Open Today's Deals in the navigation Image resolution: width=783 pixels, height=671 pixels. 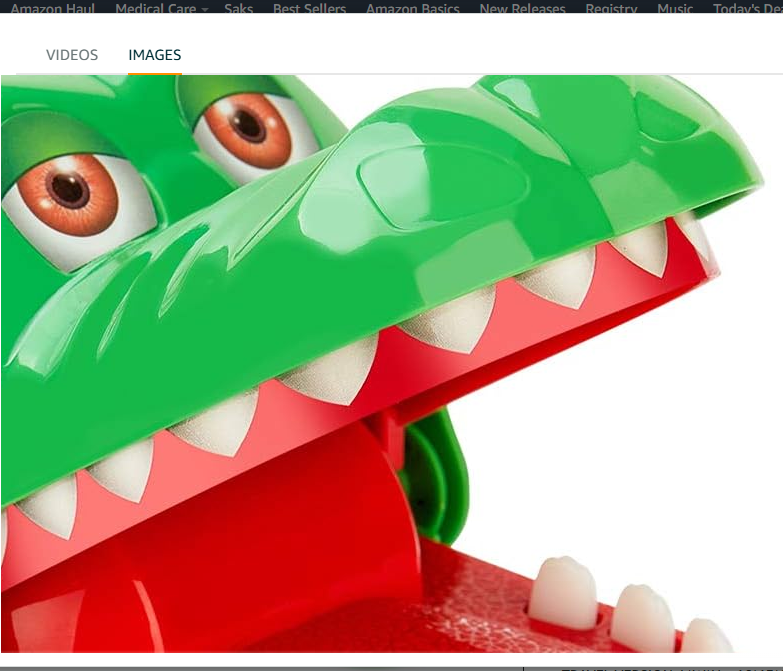click(x=747, y=8)
